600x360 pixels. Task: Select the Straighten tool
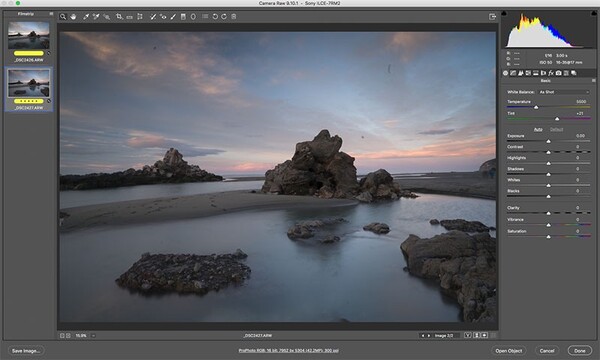(x=129, y=17)
